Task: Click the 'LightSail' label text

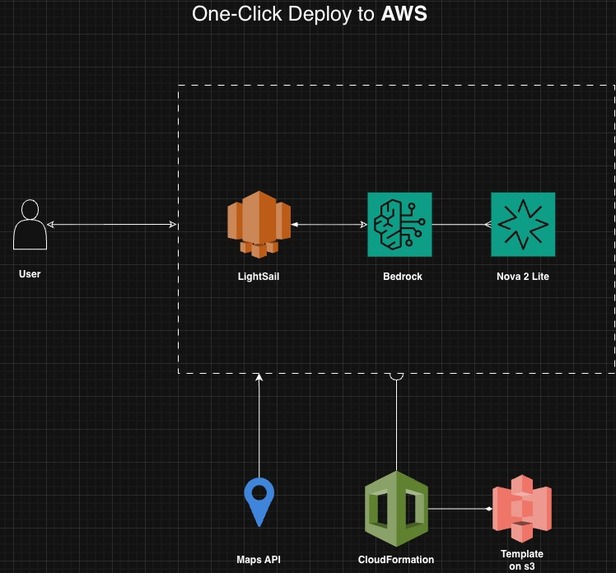Action: click(258, 276)
